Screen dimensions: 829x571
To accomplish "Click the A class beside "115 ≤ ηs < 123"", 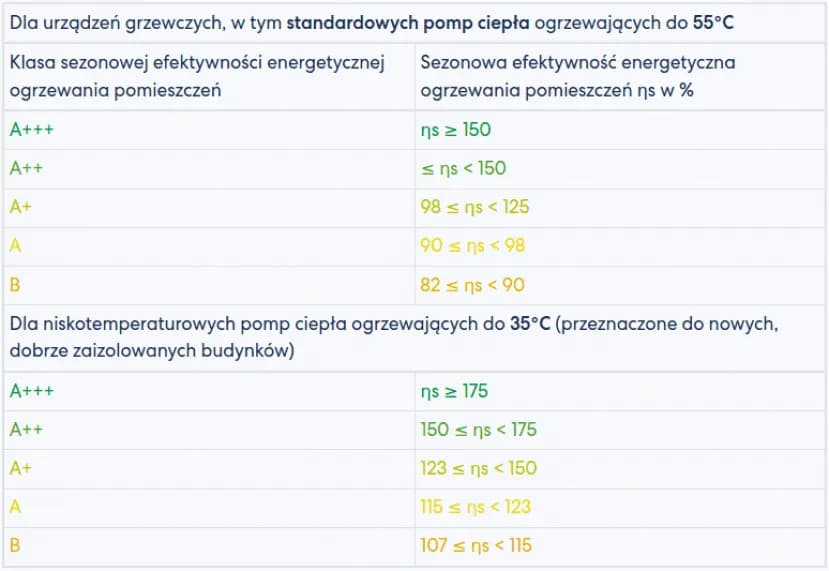I will (15, 507).
